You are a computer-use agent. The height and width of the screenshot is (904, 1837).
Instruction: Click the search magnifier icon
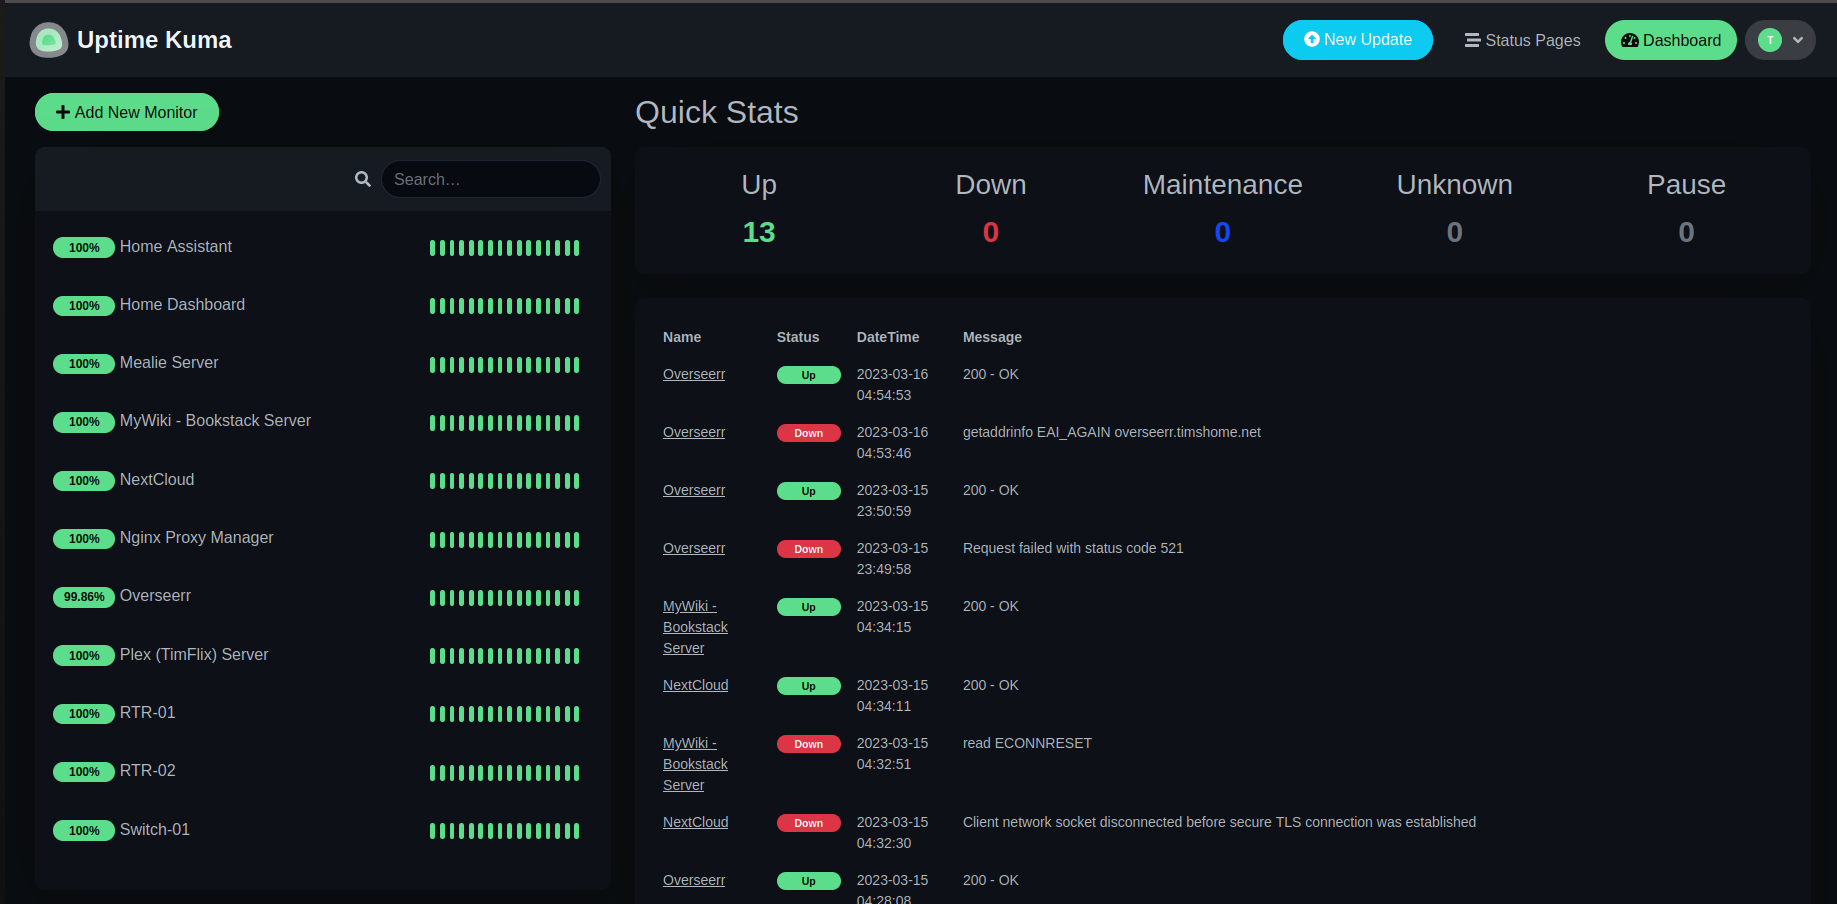coord(363,179)
